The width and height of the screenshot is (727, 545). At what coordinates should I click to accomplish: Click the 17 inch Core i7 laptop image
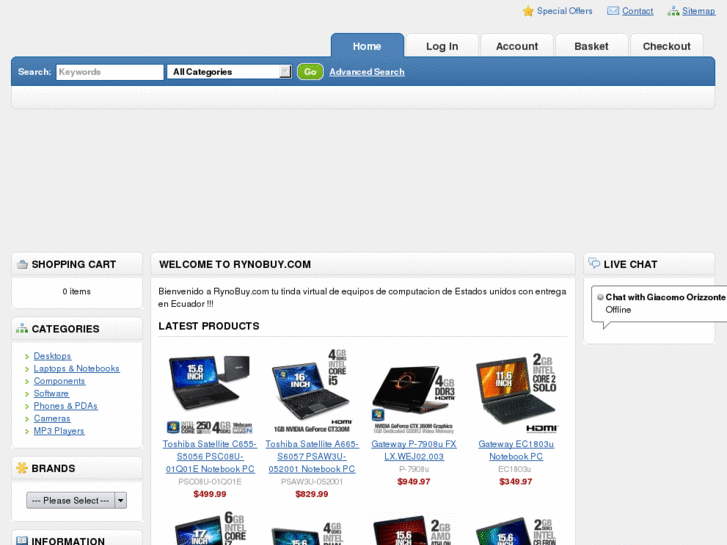point(210,528)
